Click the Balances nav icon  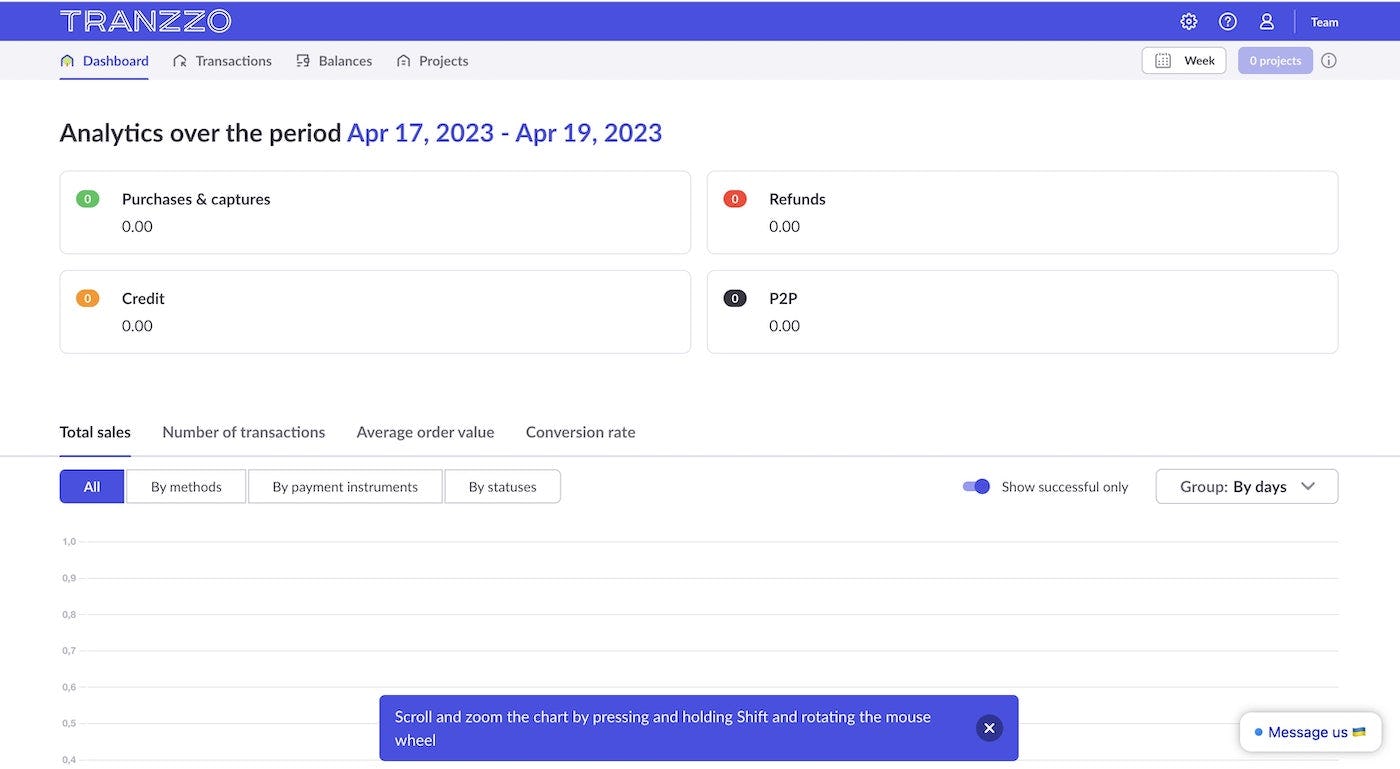(x=301, y=60)
